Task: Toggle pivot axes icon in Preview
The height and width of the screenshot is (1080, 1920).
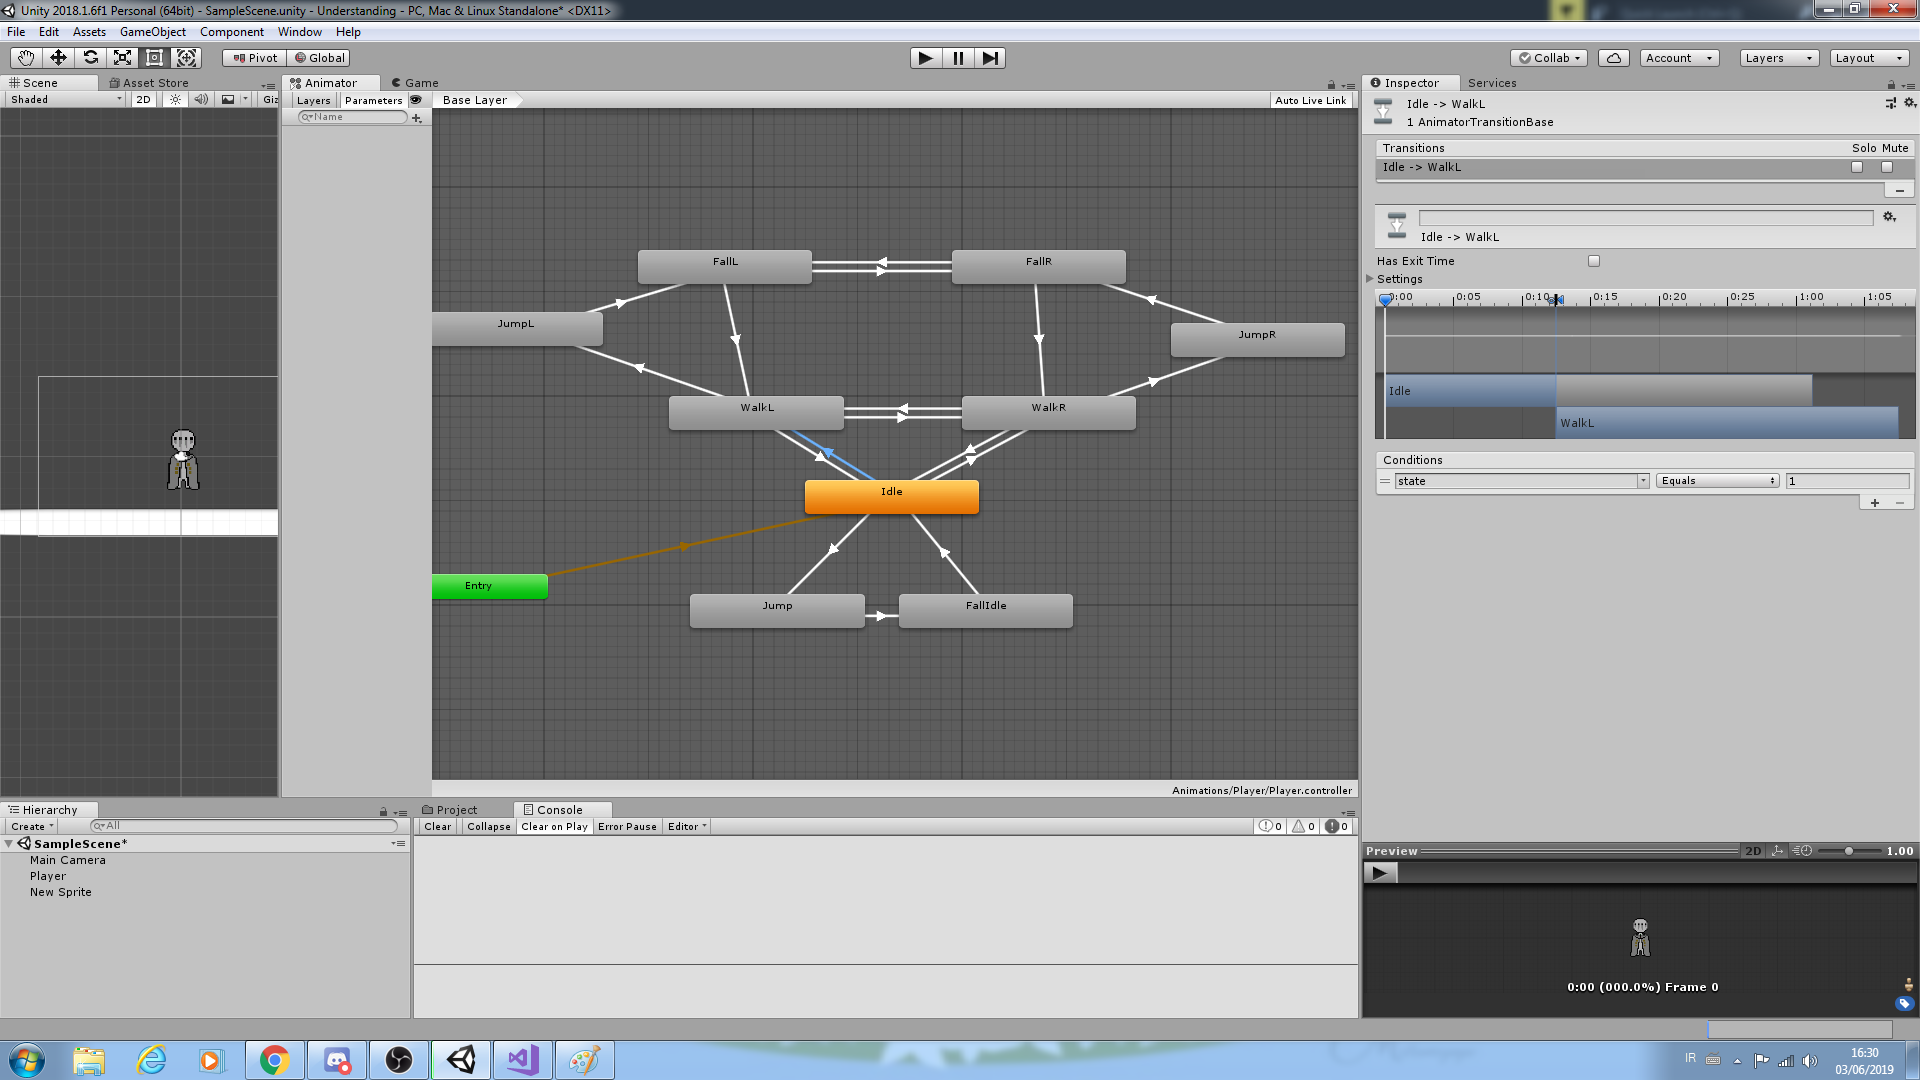Action: pos(1777,851)
